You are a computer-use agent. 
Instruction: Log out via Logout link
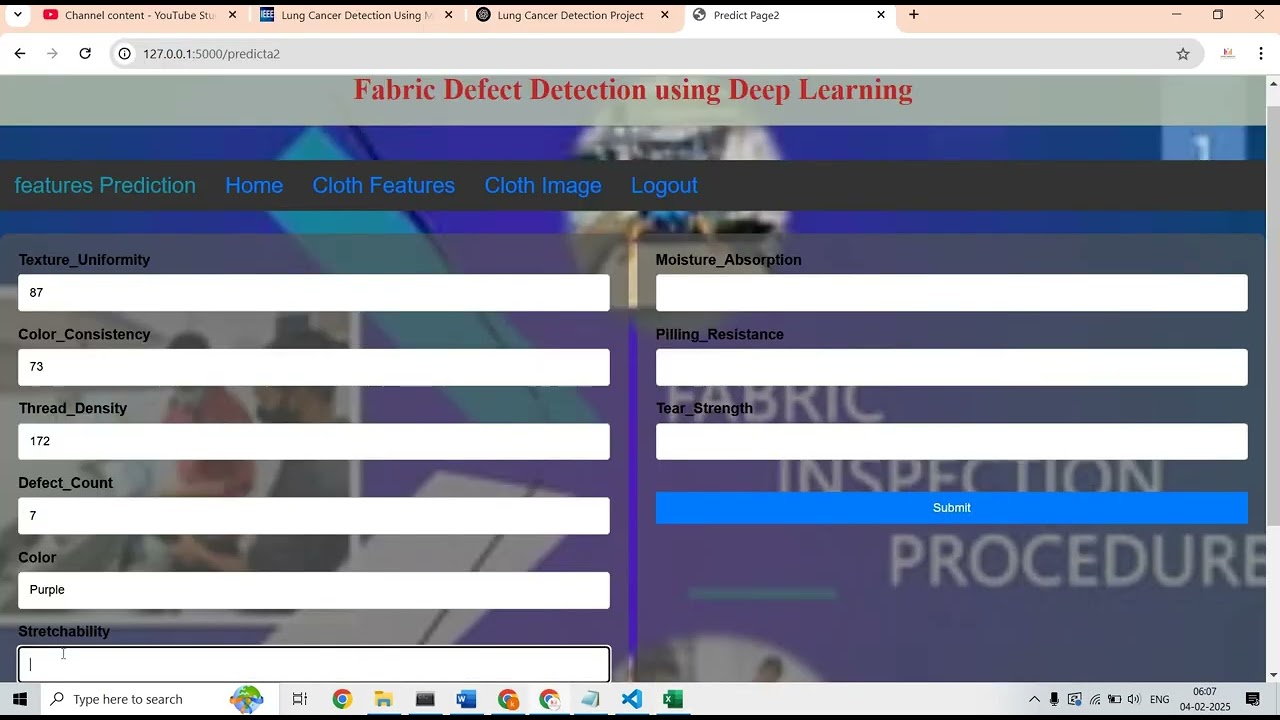coord(664,185)
